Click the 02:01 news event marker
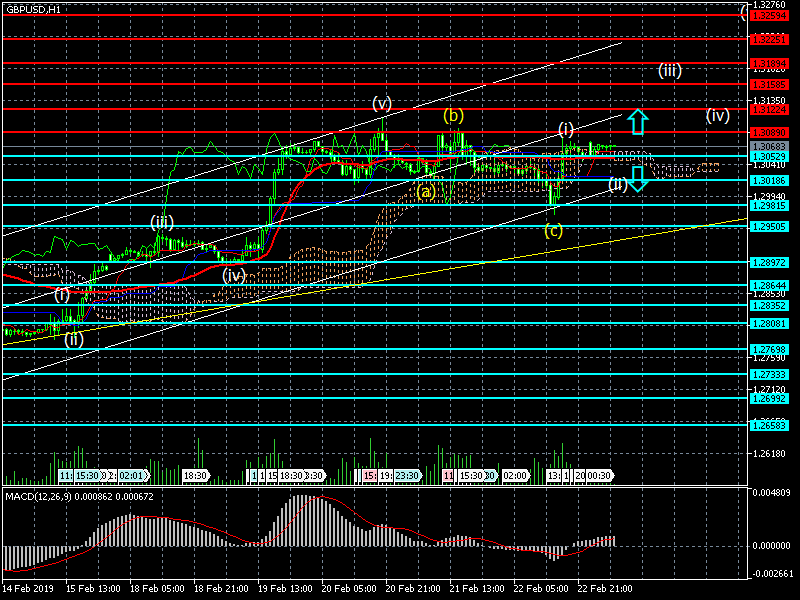The width and height of the screenshot is (800, 600). point(133,476)
